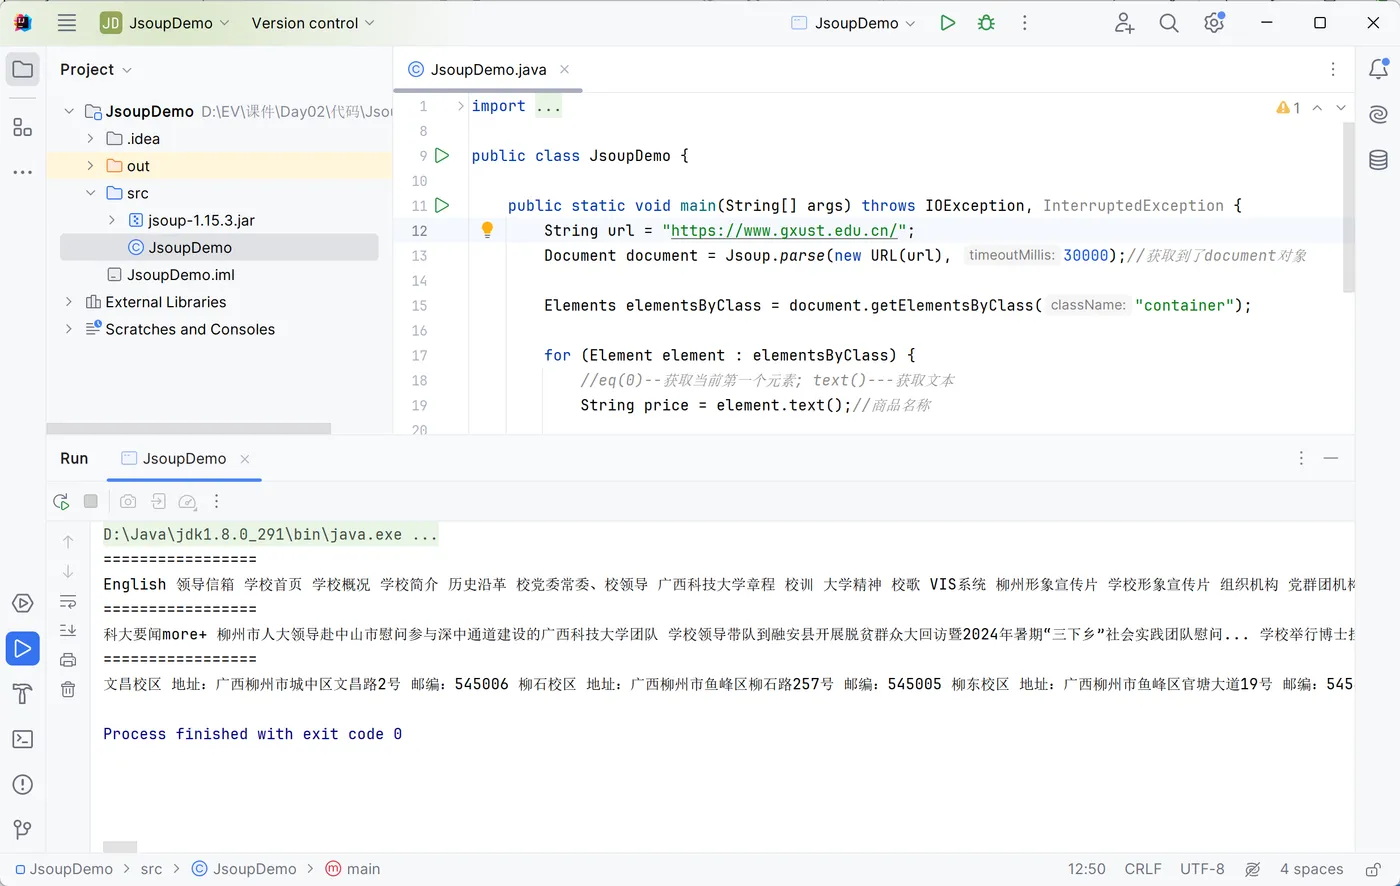Rerun JsoupDemo in Run toolbar

click(61, 501)
